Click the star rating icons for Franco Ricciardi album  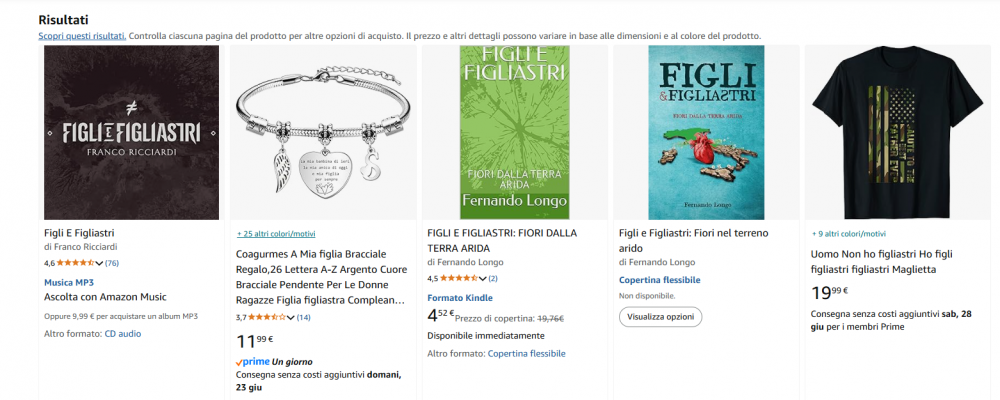(x=75, y=263)
